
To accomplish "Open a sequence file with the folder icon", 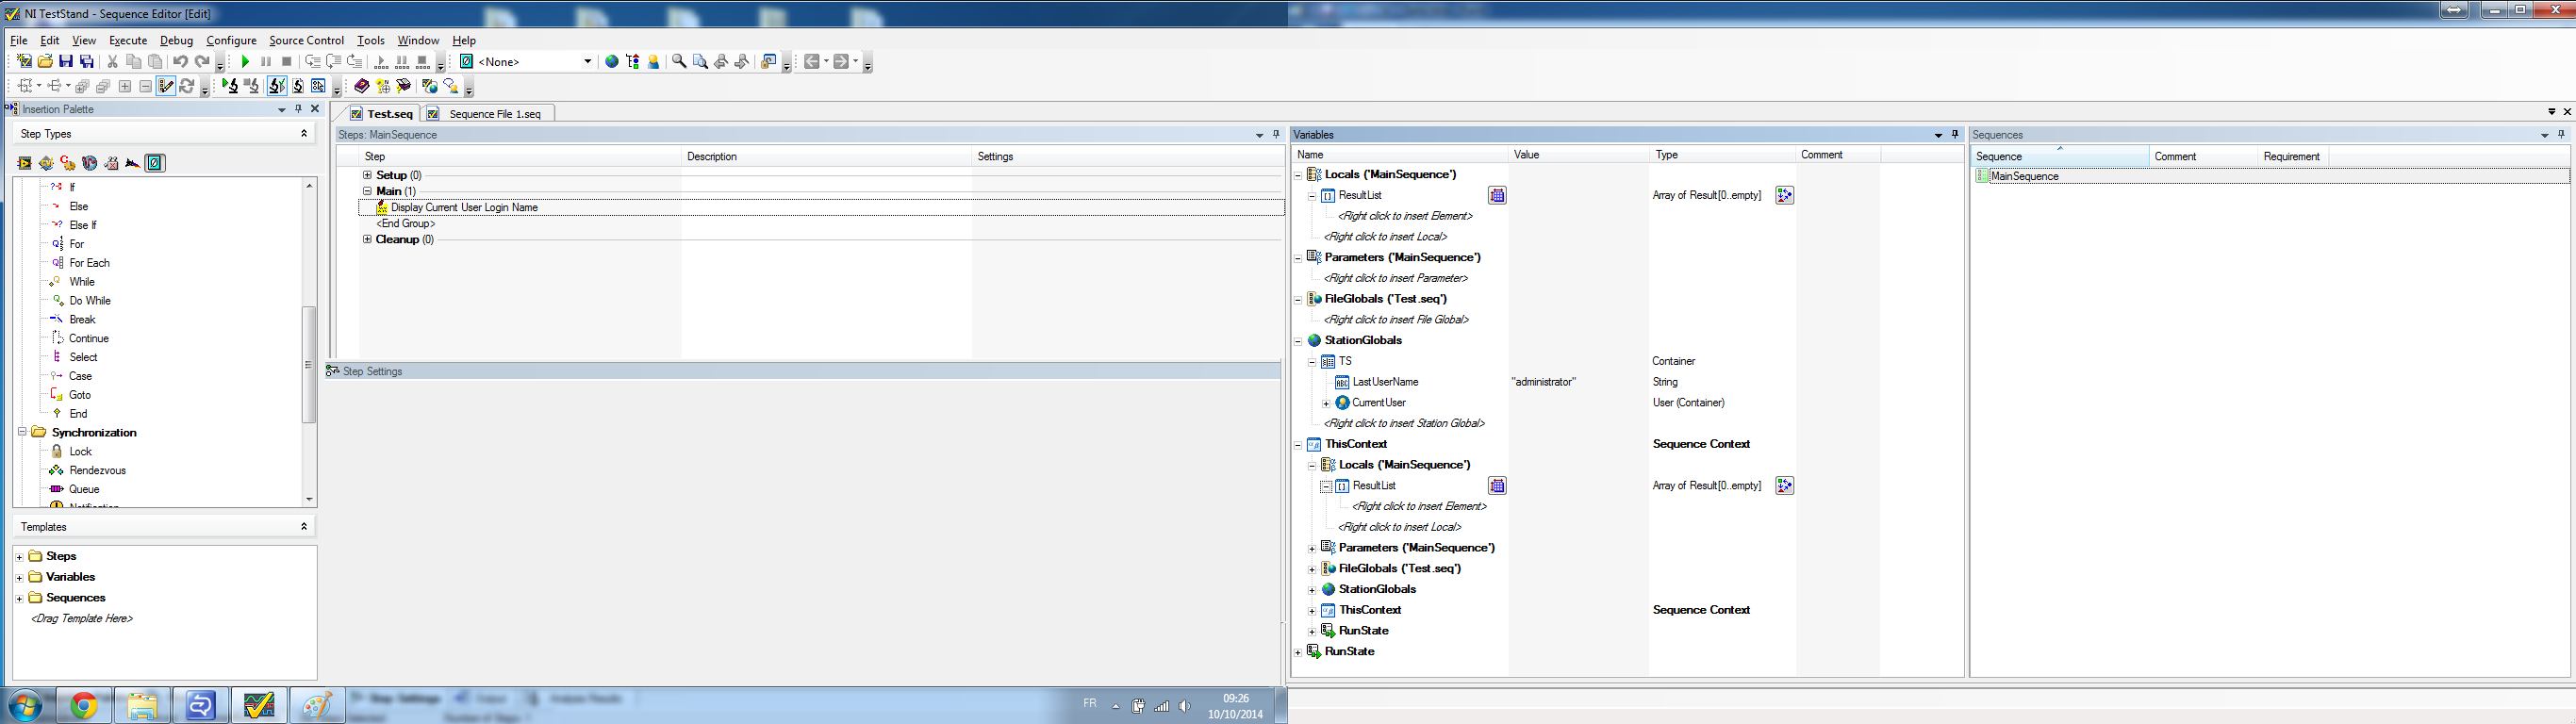I will pyautogui.click(x=45, y=62).
